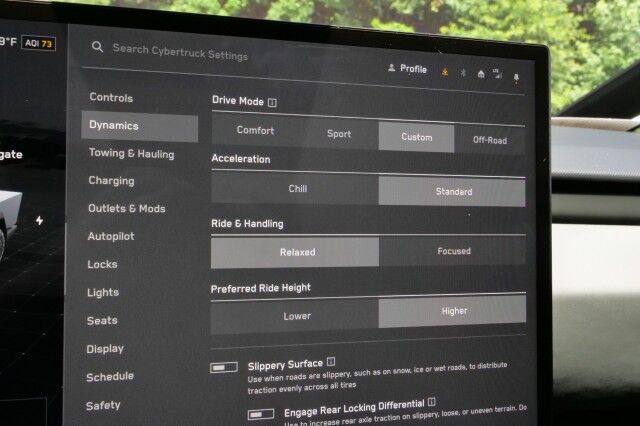Open the Dynamics settings section
The image size is (640, 426).
pos(140,127)
